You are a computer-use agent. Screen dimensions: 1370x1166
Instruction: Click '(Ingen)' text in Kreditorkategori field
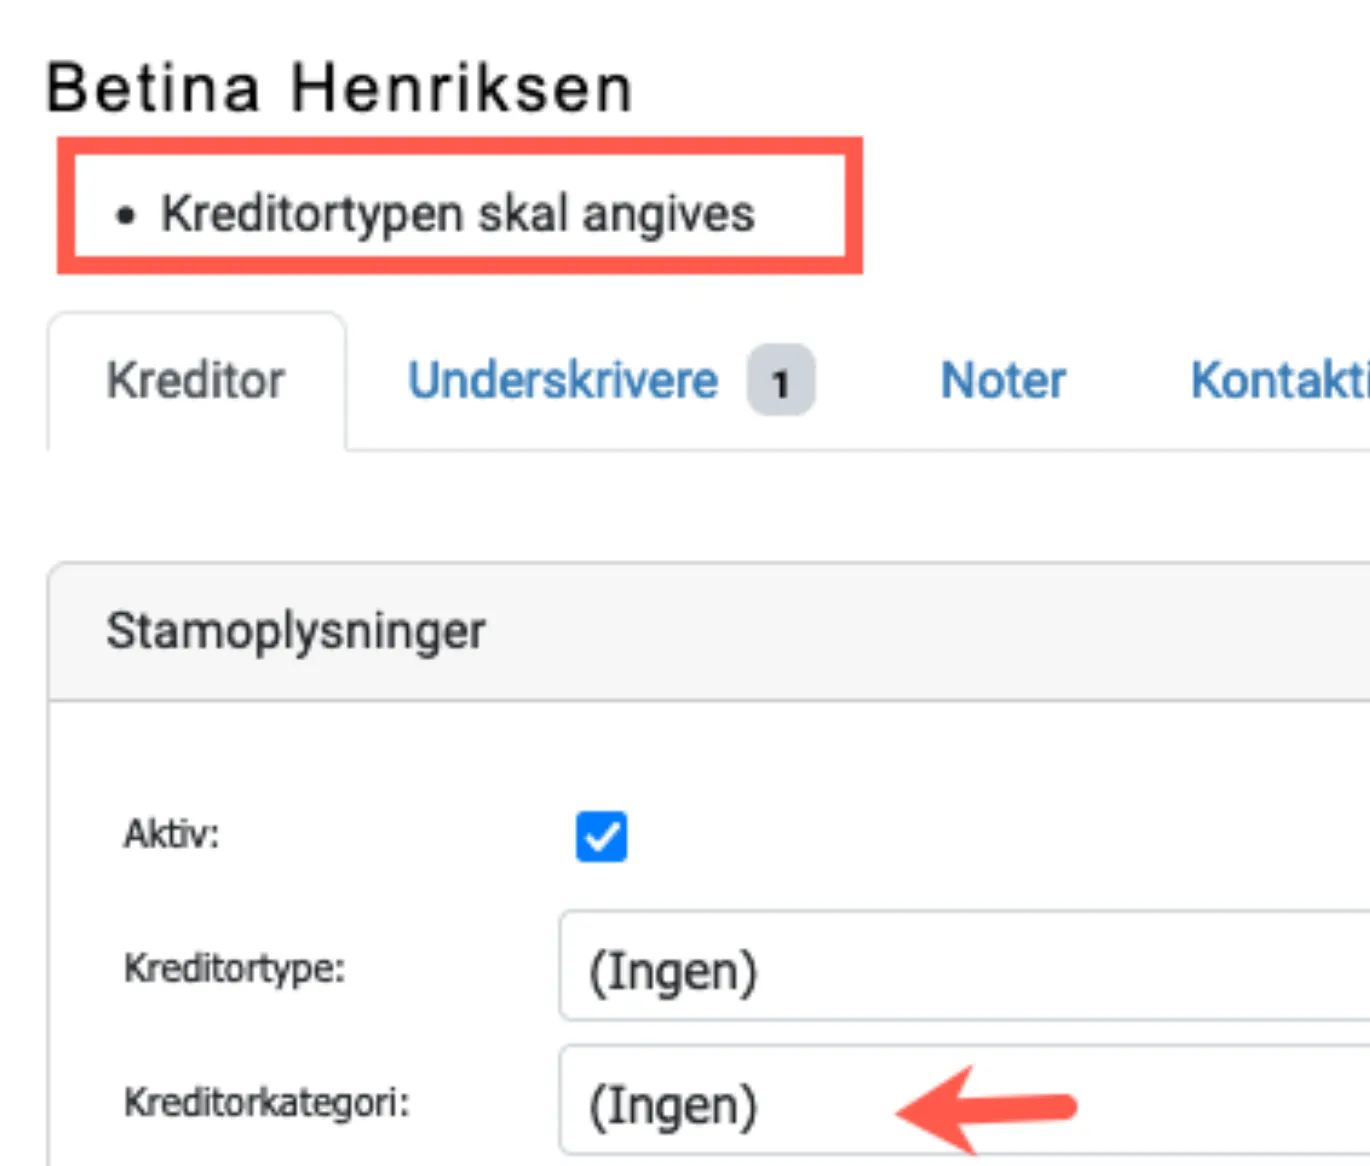[673, 1106]
